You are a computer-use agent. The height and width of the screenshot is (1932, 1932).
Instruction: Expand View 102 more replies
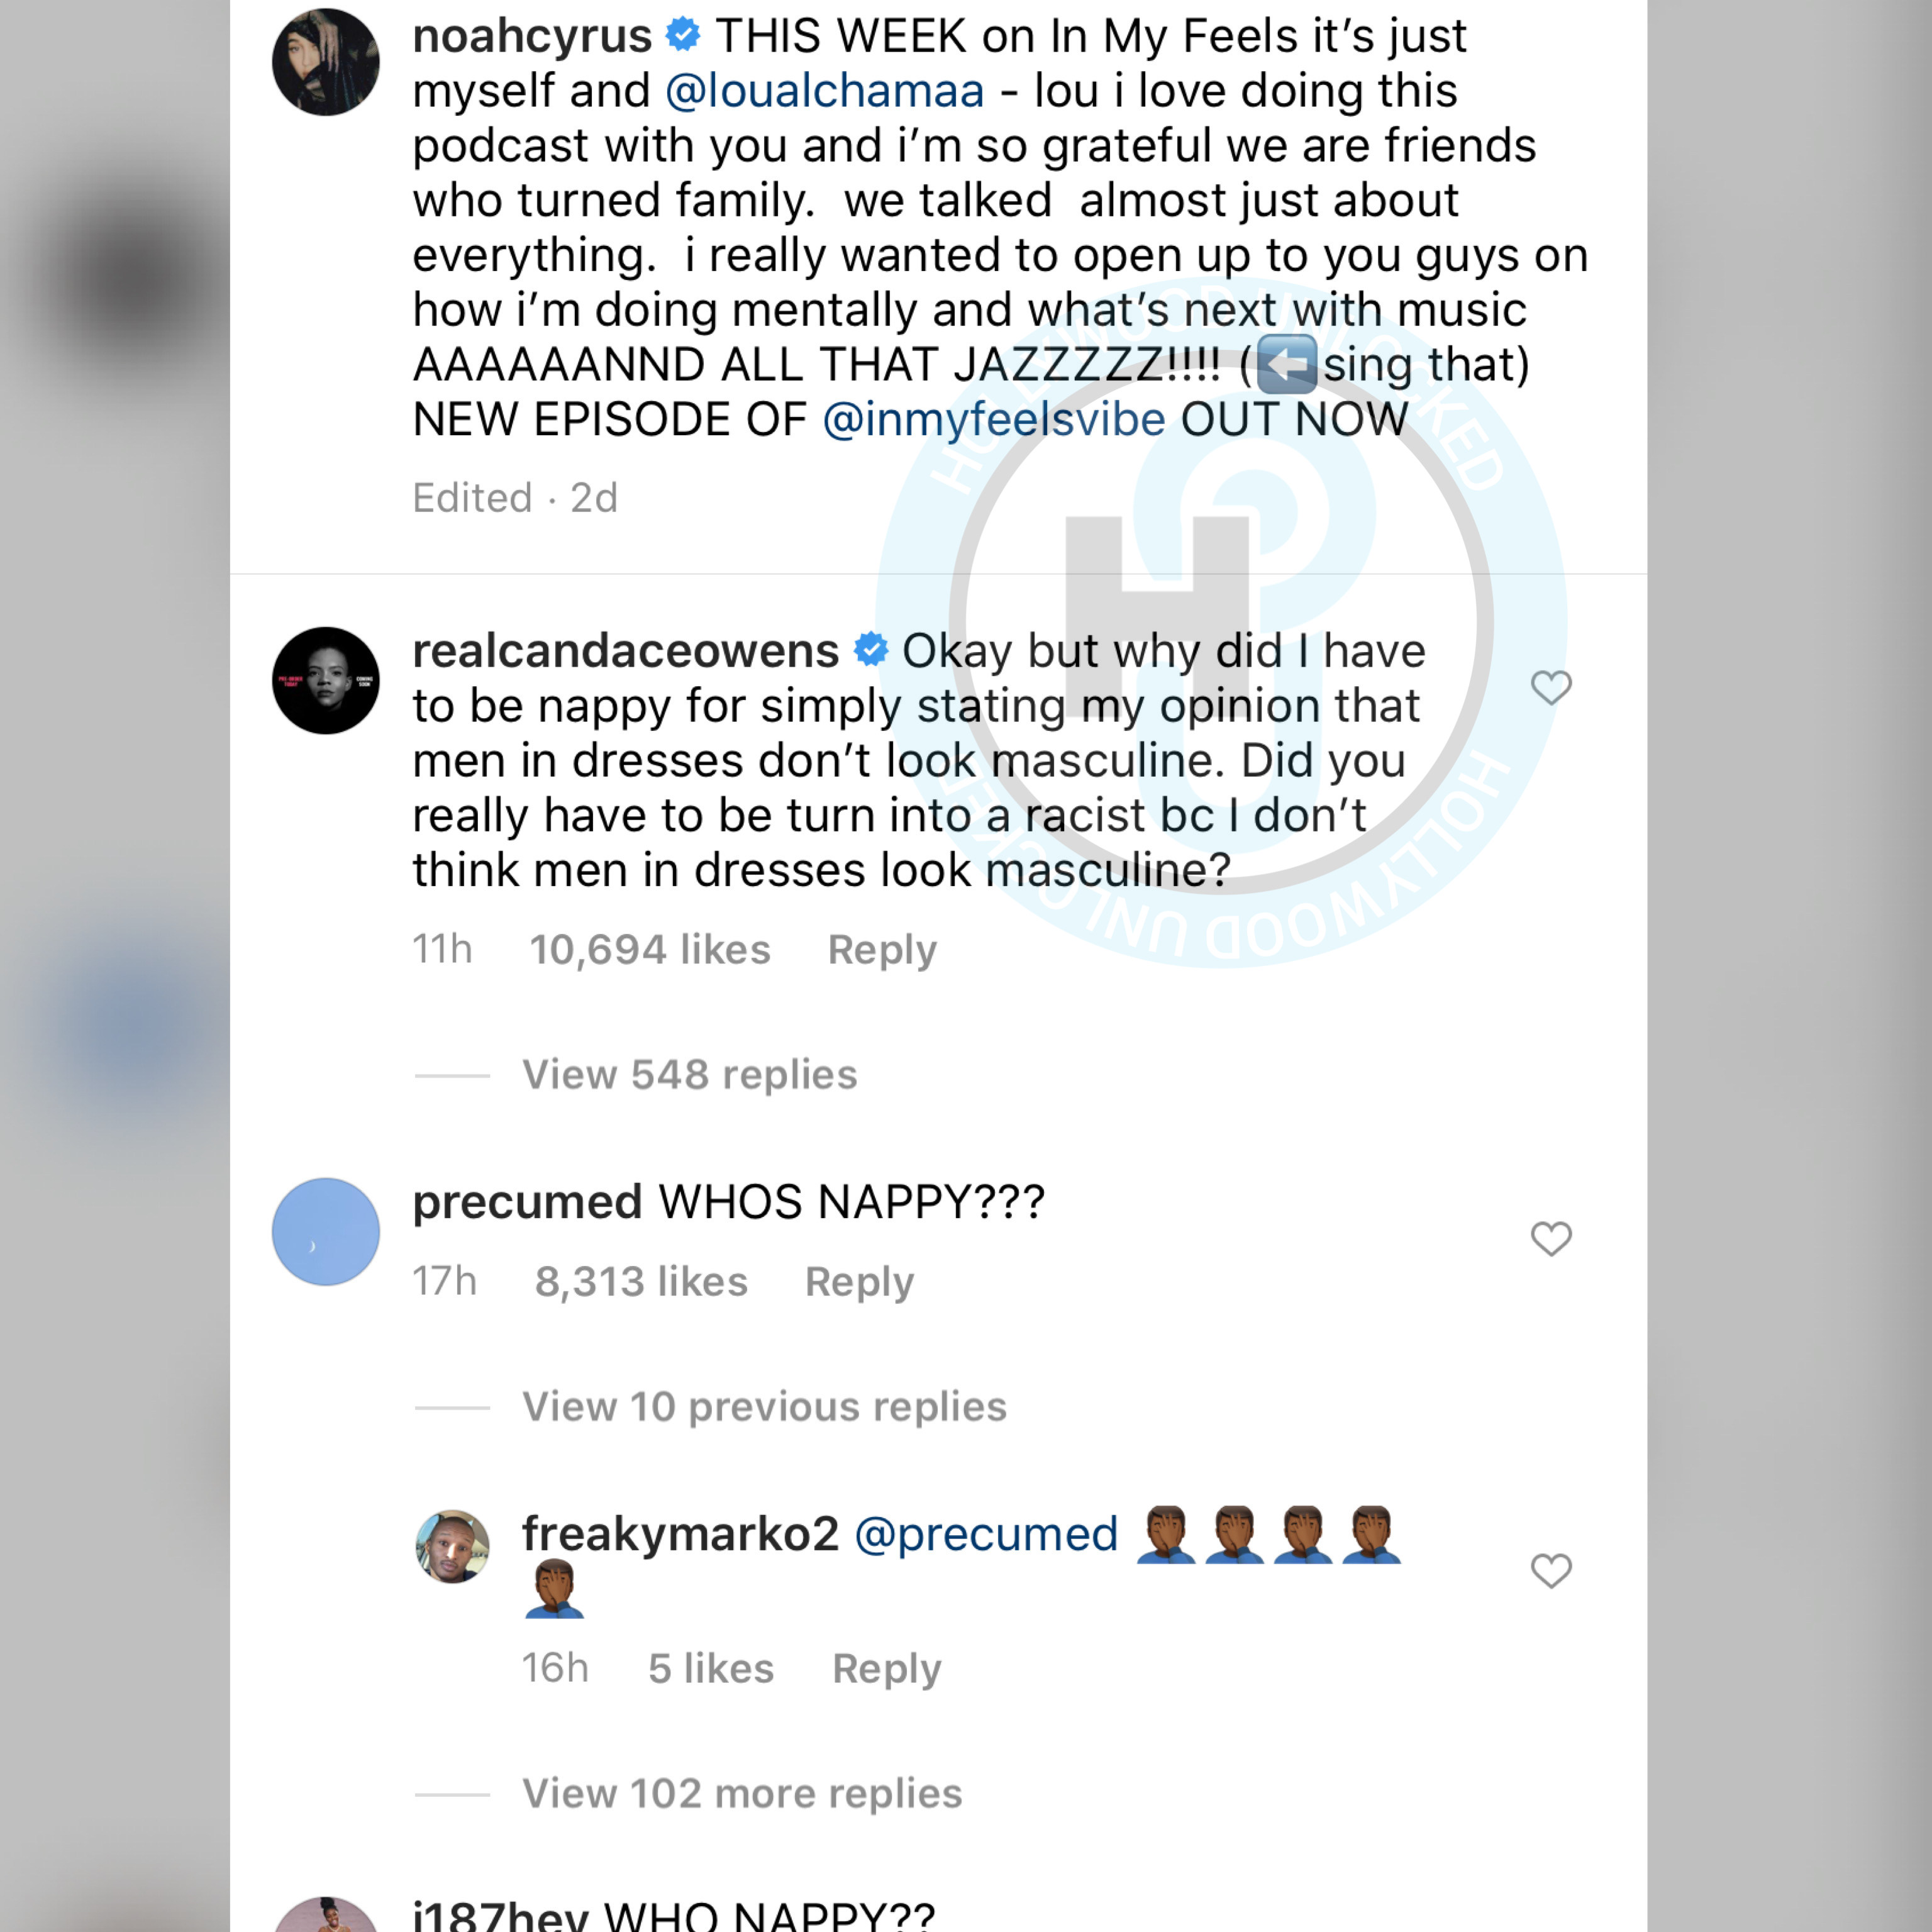tap(742, 1794)
